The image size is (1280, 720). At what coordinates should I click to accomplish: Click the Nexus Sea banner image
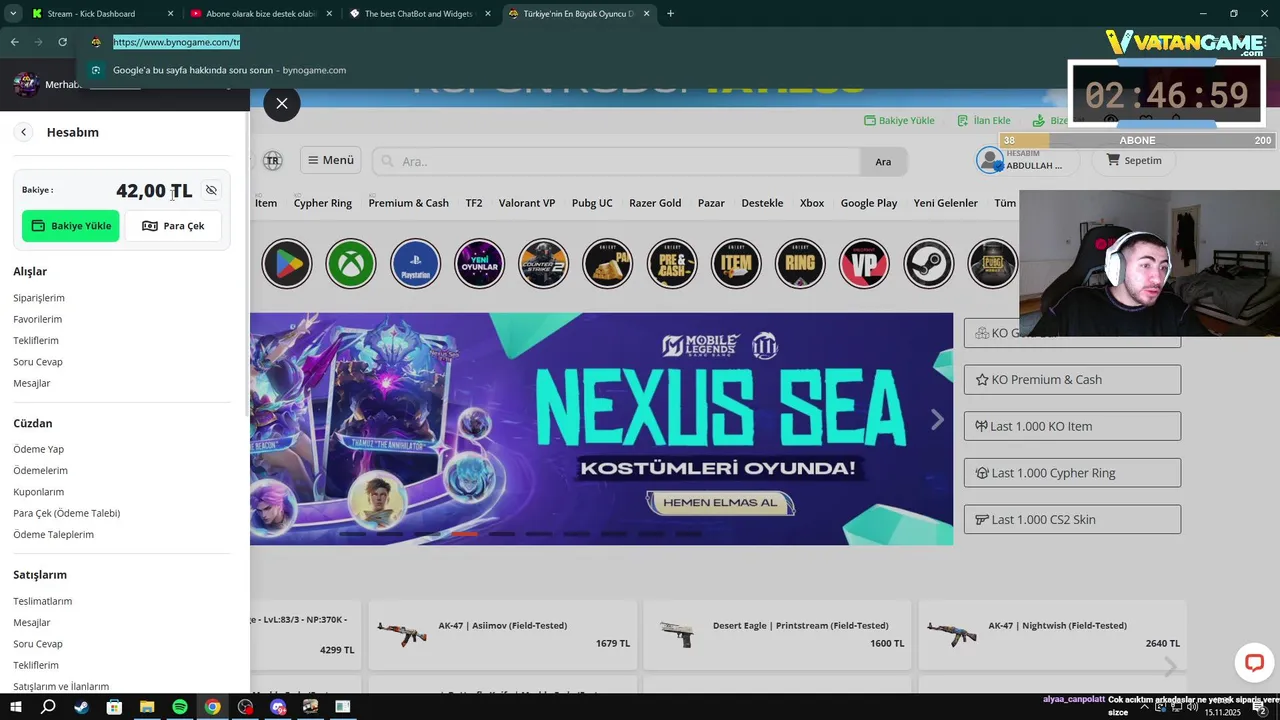point(601,429)
